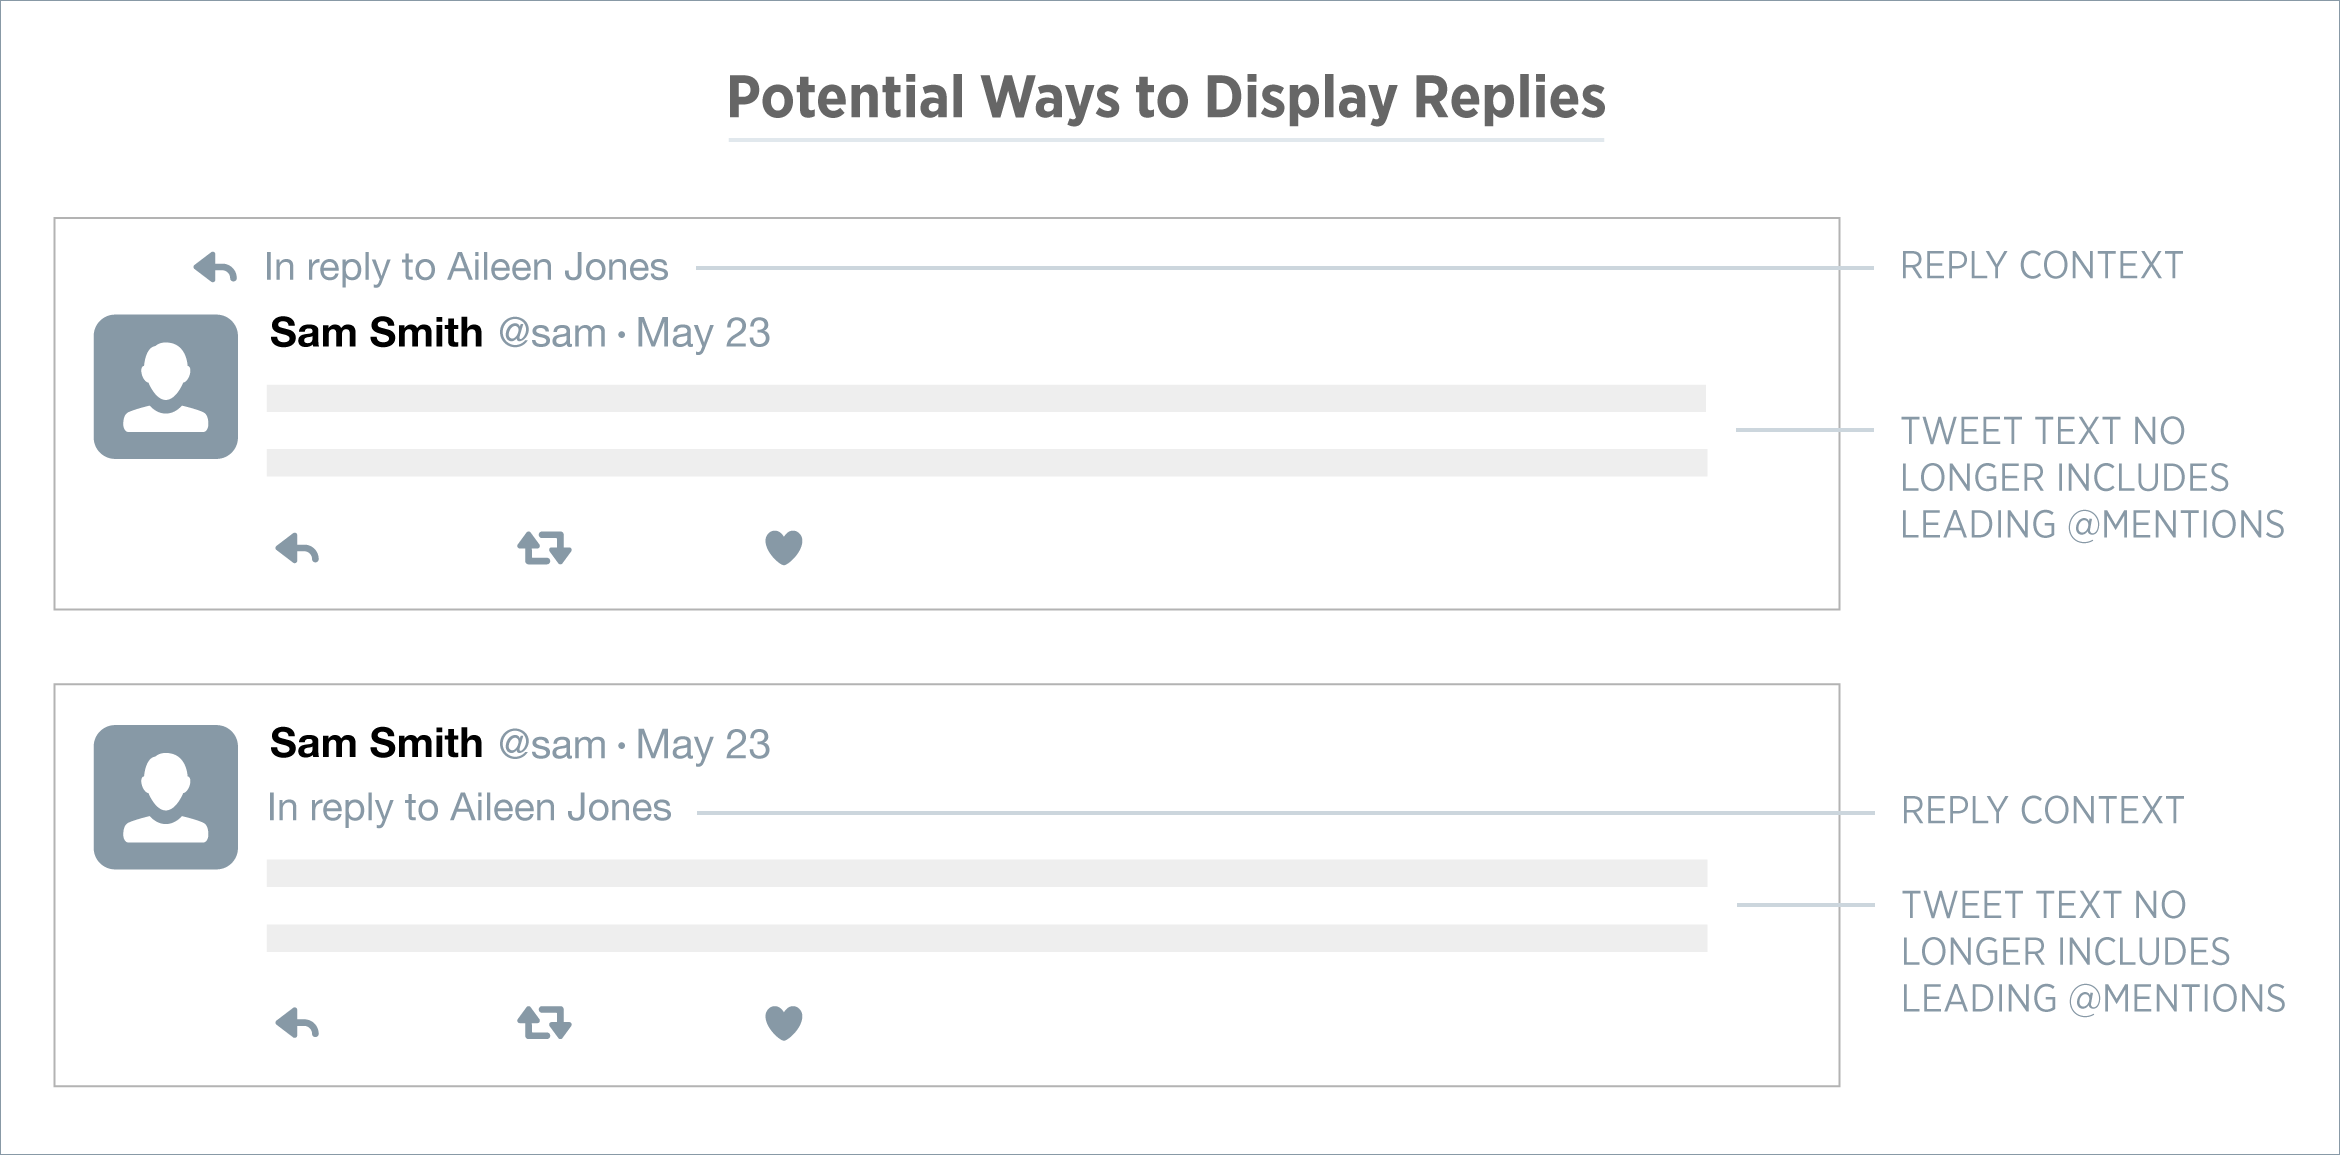Click the reply icon under the second tweet
The width and height of the screenshot is (2340, 1155).
297,1023
